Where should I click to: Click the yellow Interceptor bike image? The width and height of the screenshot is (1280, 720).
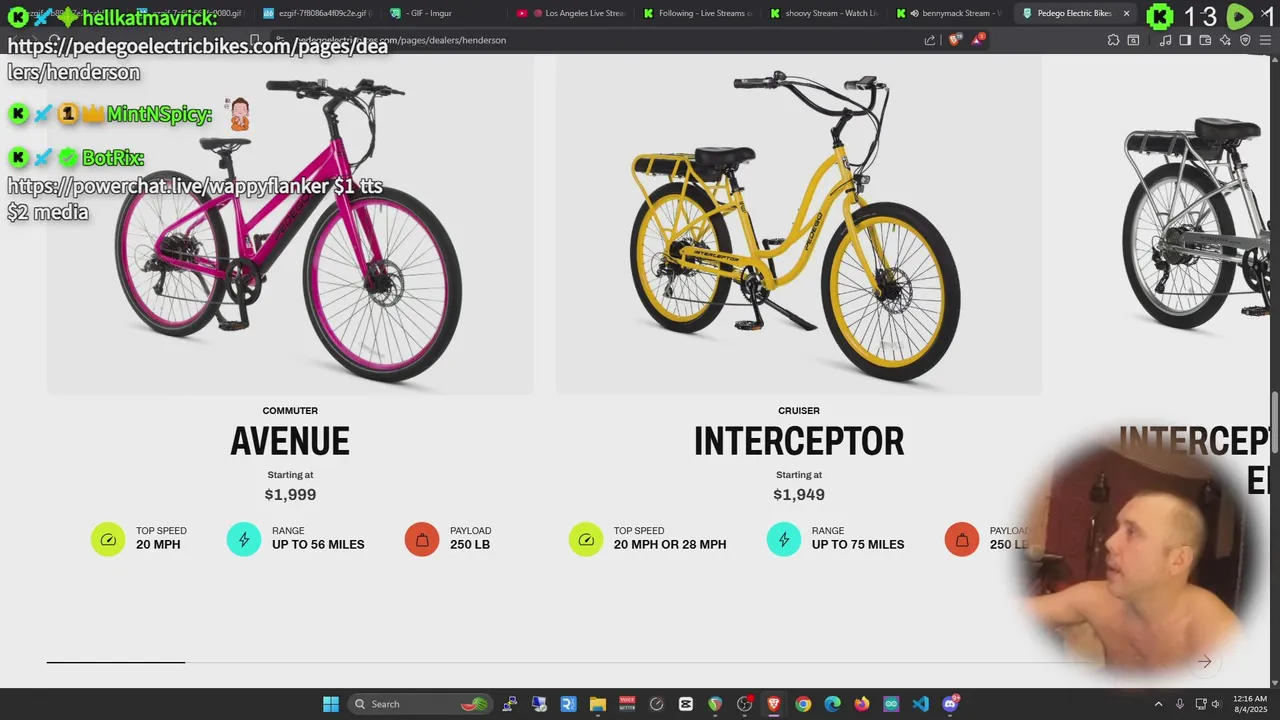click(x=799, y=225)
